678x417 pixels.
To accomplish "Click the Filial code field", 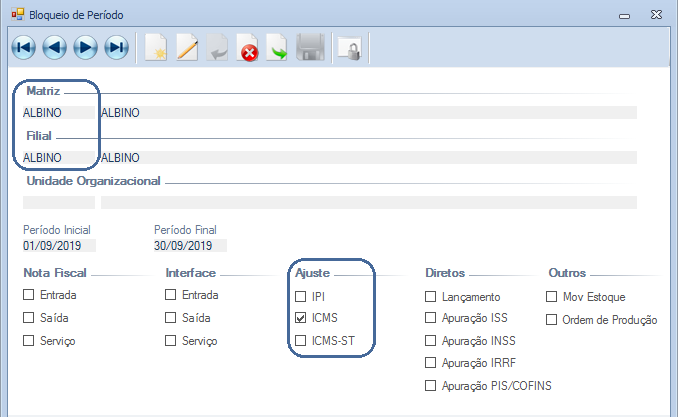I will tap(59, 157).
